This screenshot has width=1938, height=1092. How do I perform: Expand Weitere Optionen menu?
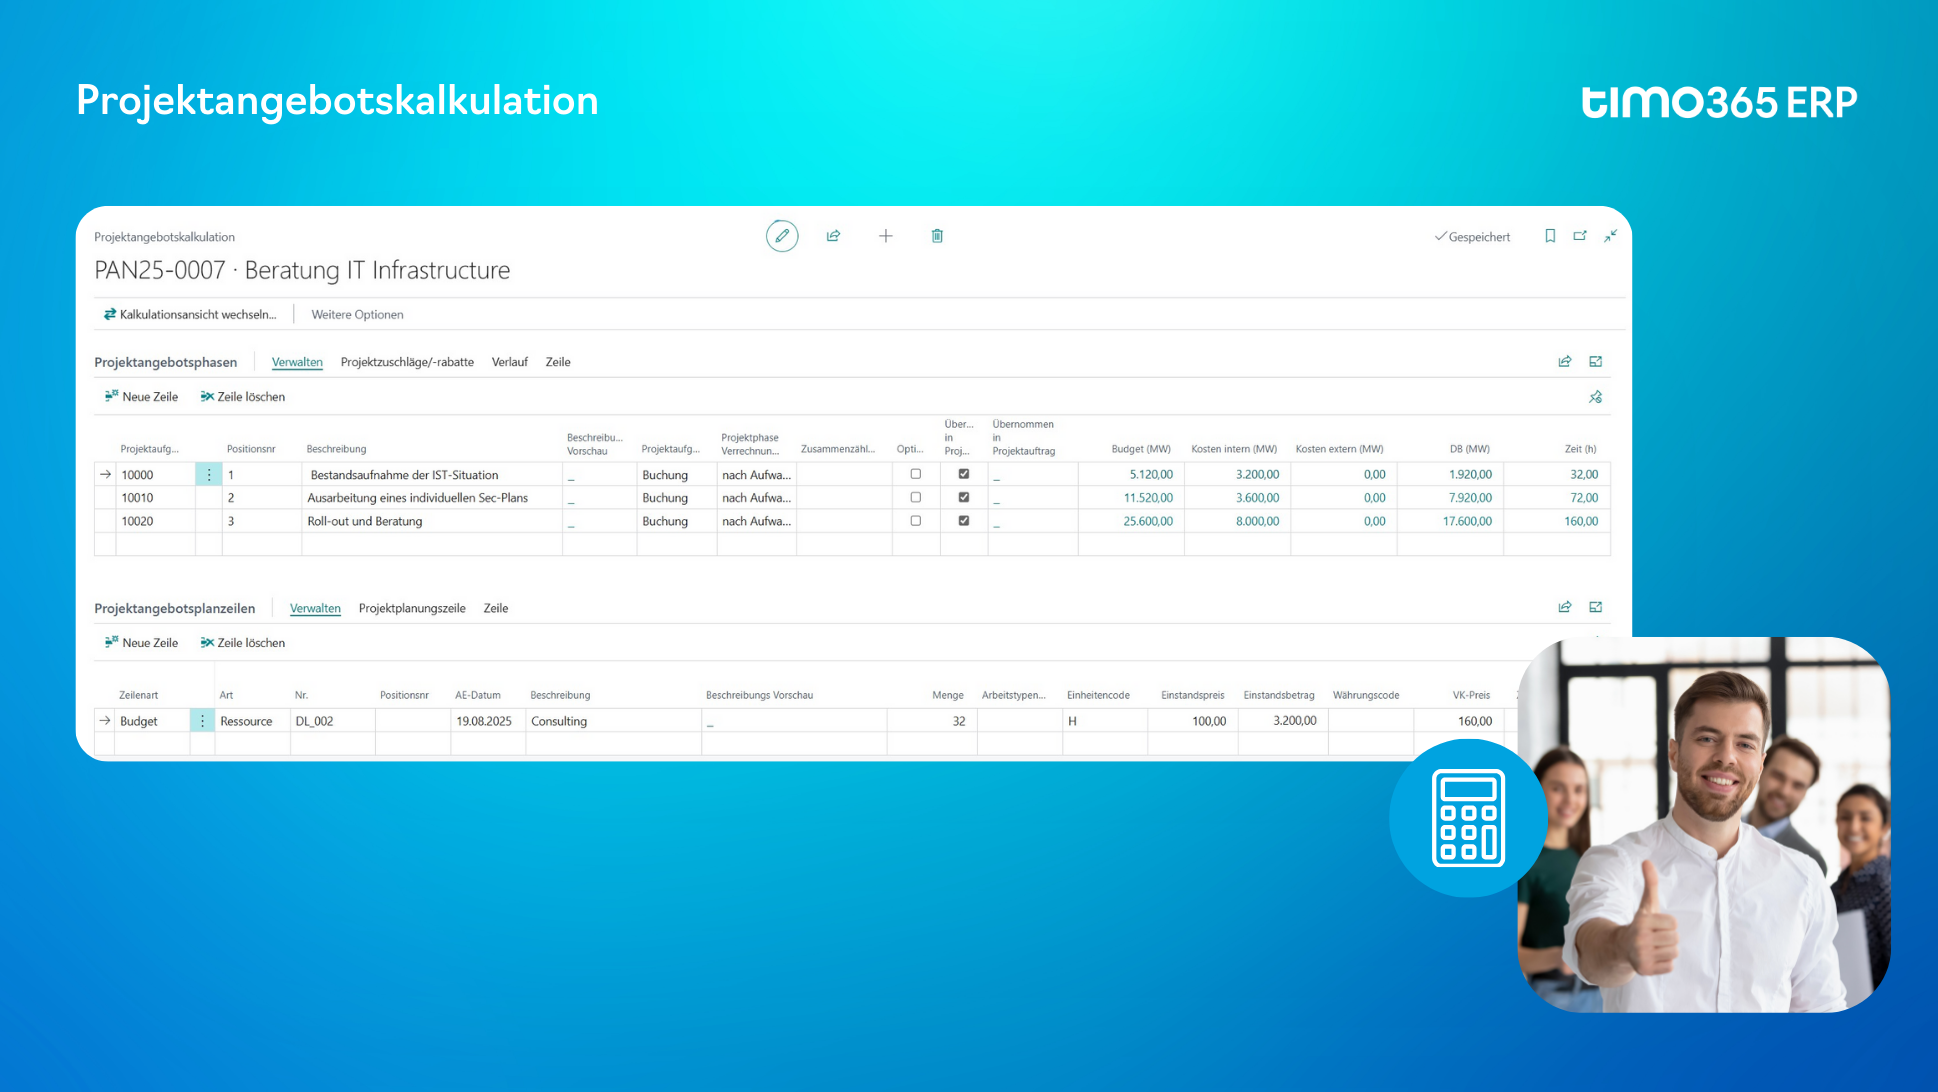tap(357, 314)
